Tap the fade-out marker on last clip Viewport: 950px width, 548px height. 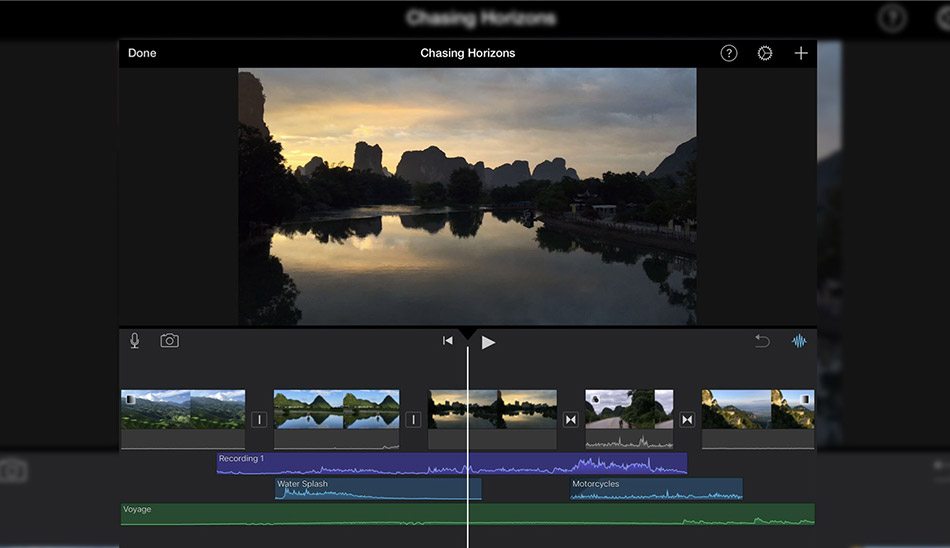pos(805,399)
